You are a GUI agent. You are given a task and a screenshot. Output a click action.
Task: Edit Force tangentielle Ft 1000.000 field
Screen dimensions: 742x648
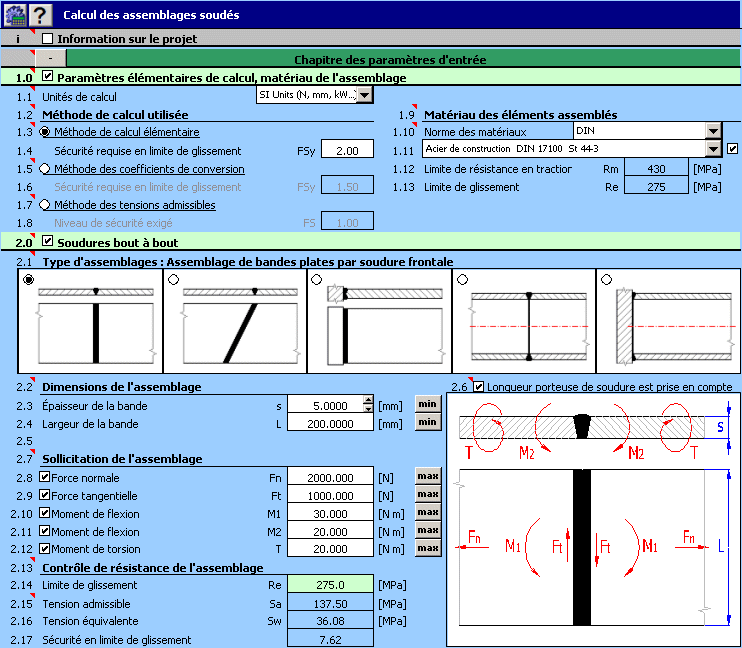330,495
